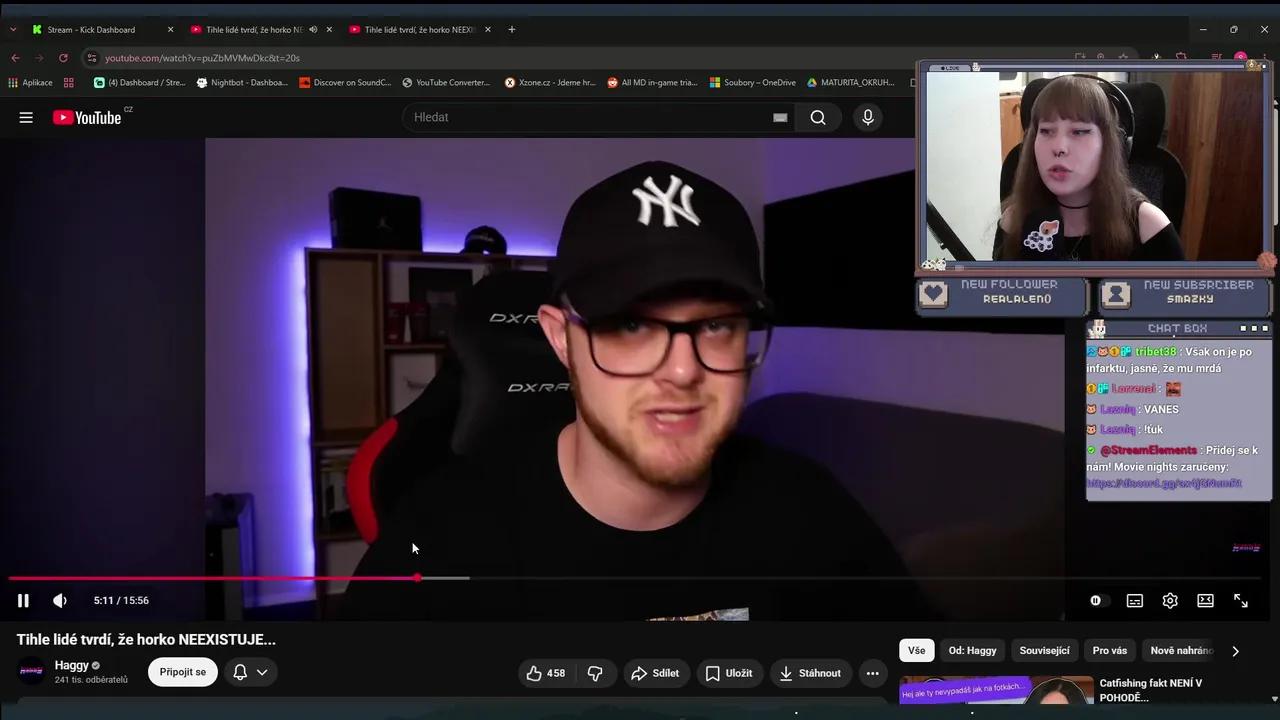
Task: Select the Nově nahráno chip
Action: coord(1182,650)
